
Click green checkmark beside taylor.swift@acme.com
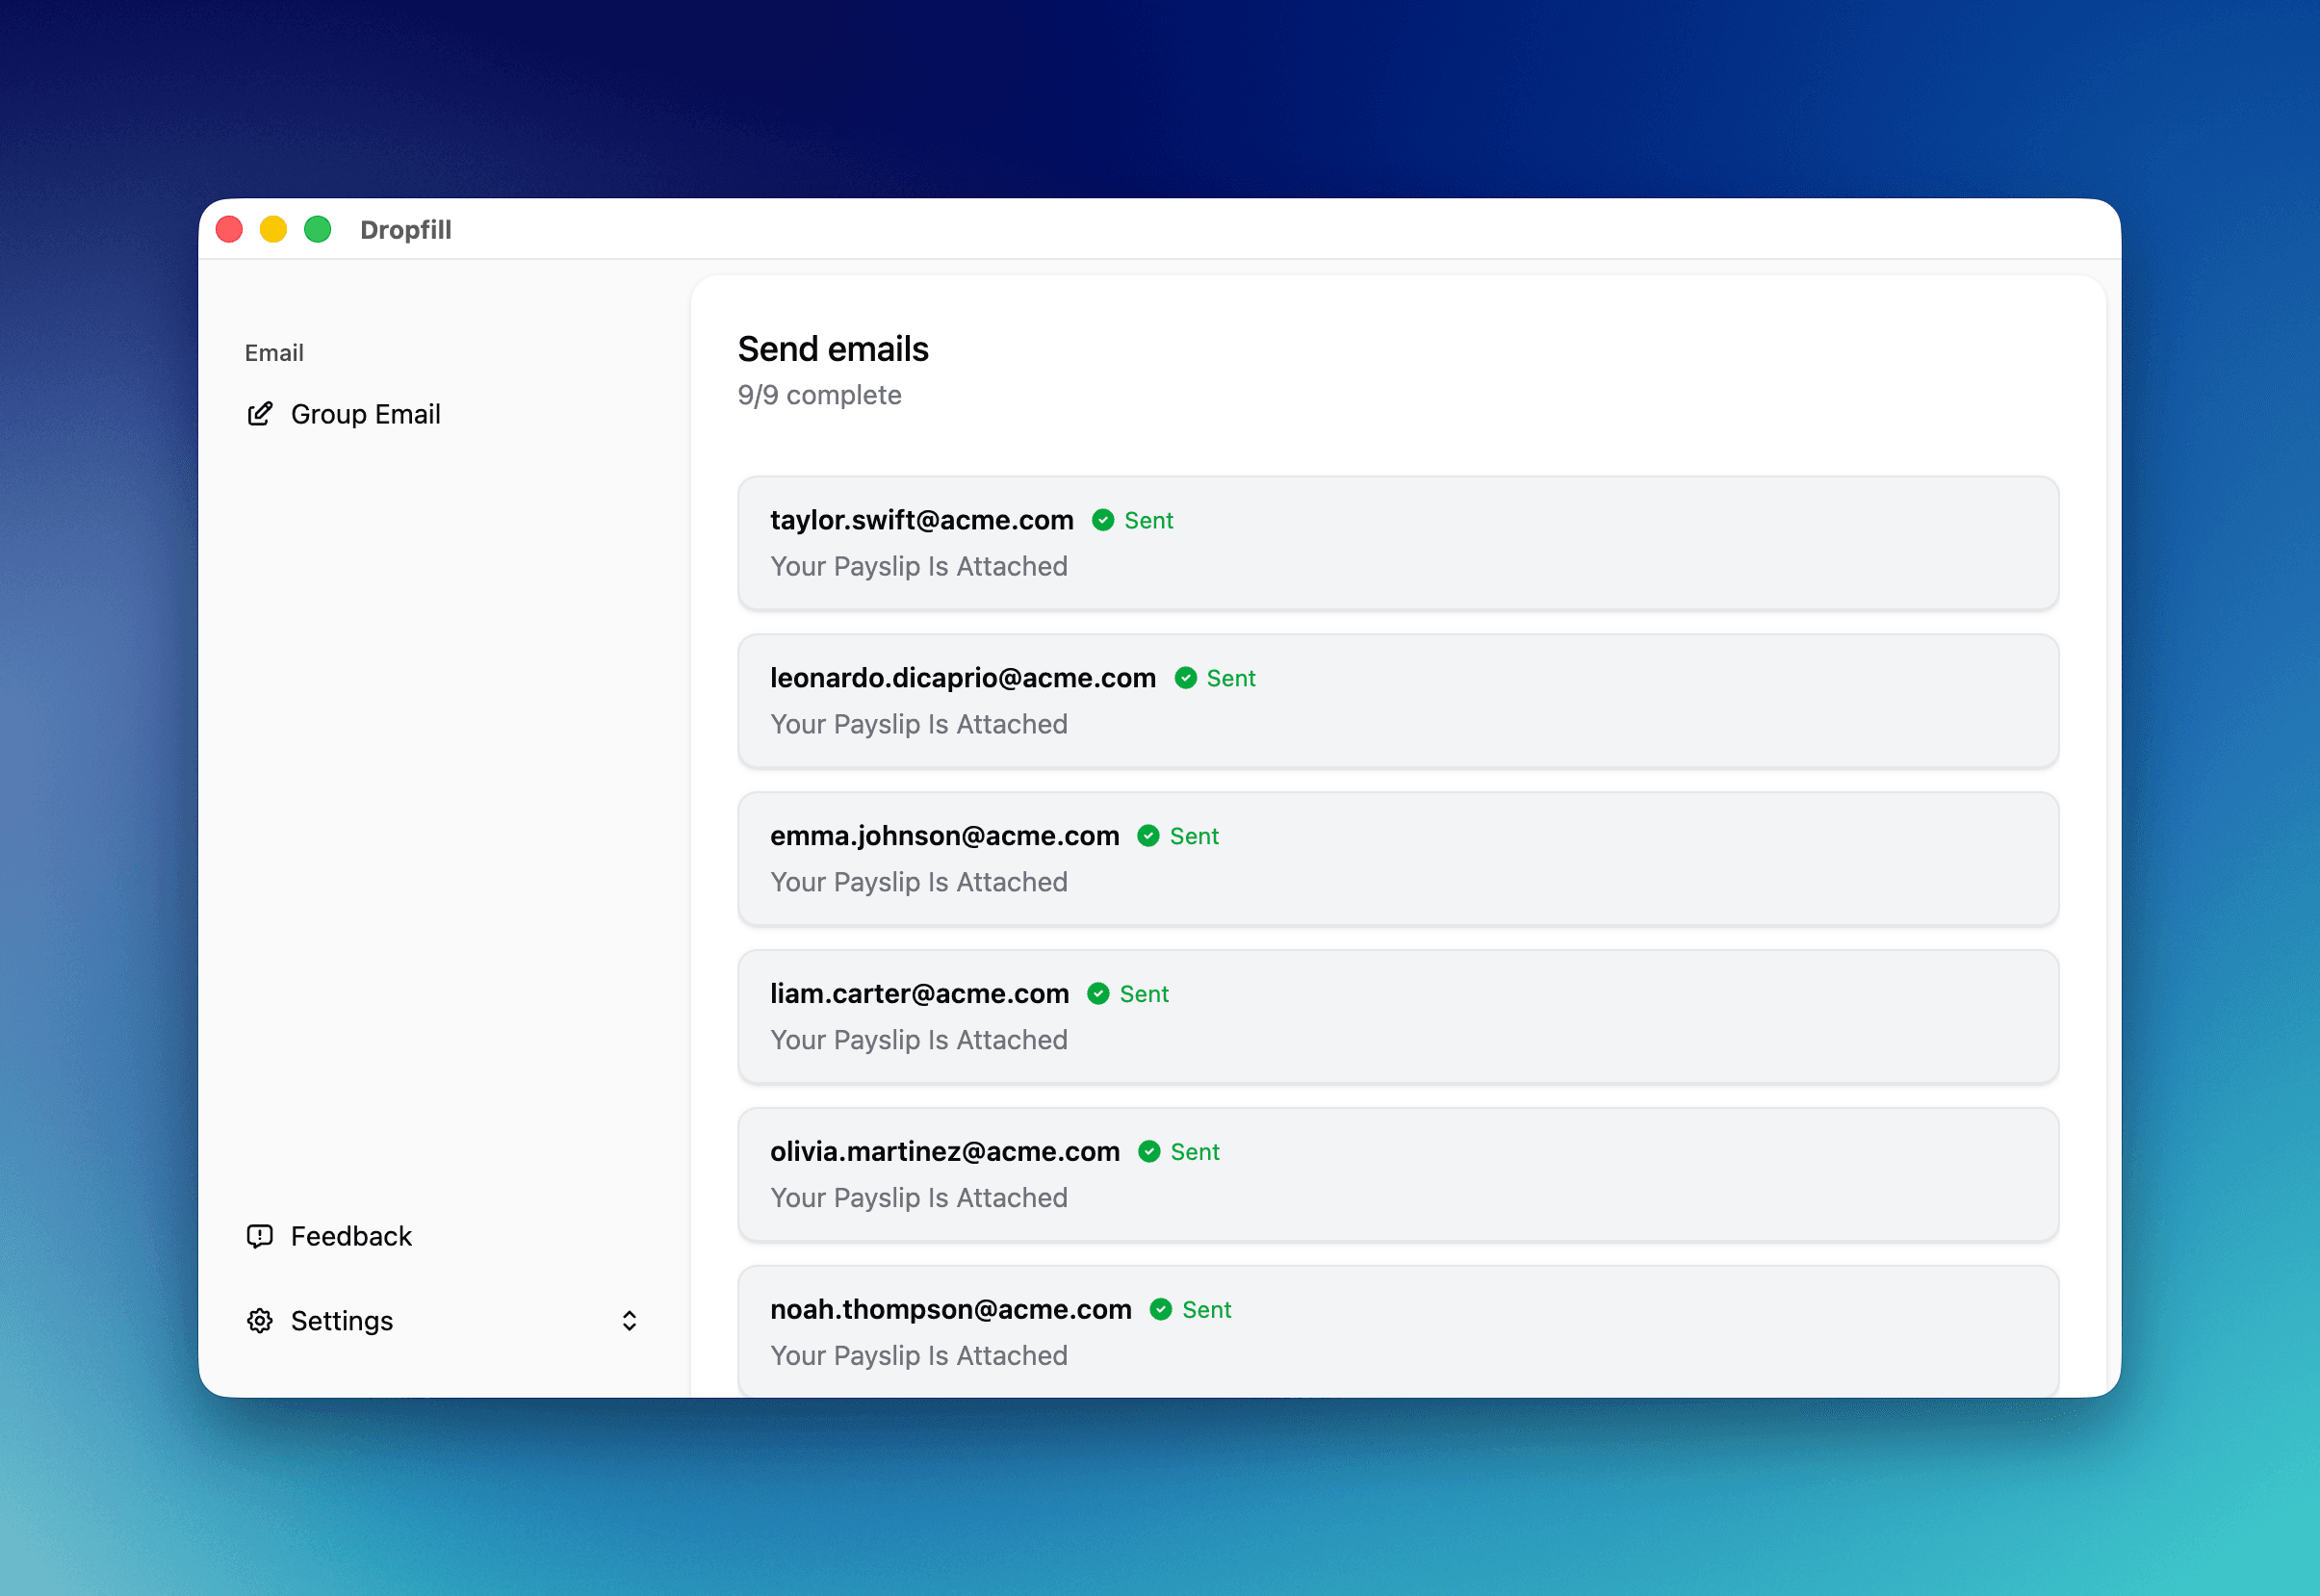pos(1103,520)
